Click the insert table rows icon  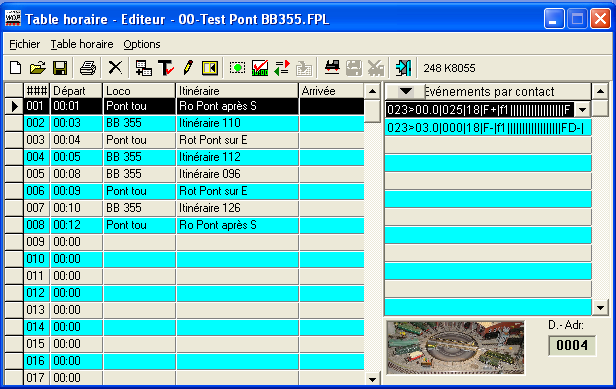pyautogui.click(x=143, y=68)
